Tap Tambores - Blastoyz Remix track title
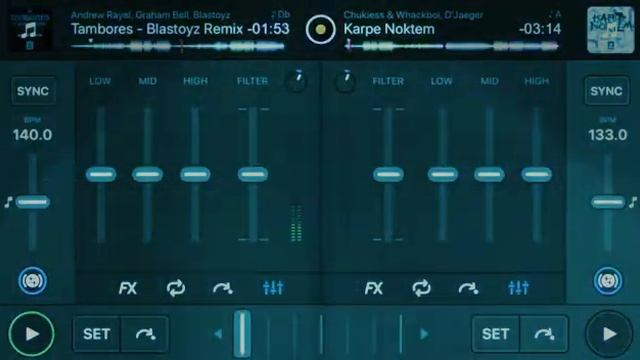Screen dimensions: 640x360 [x=157, y=29]
